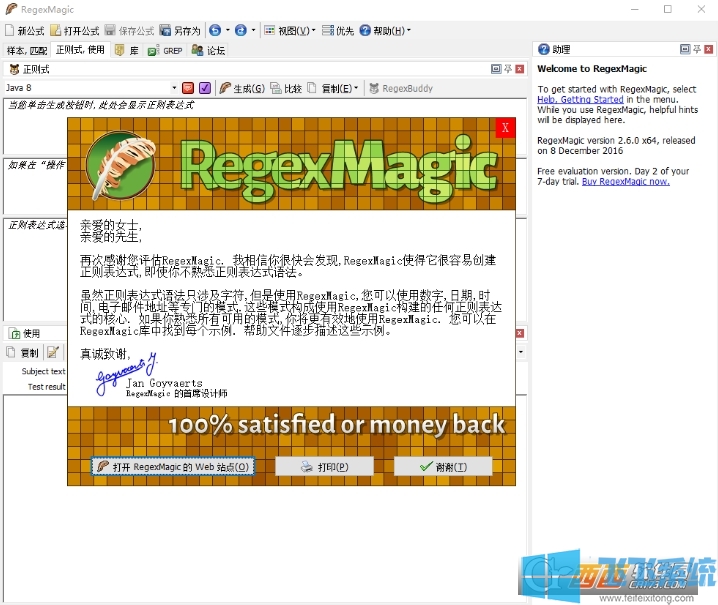Click the 正则式 panel header icon

pos(15,69)
